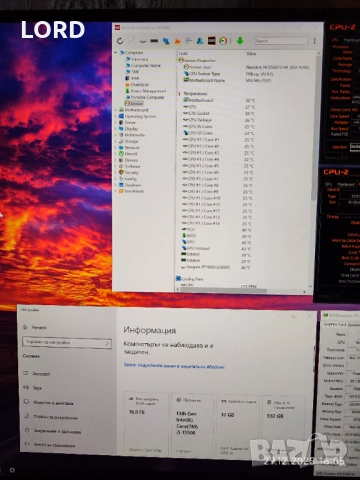
Task: Open Graphics Card tab in GPU-Z
Action: [334, 324]
